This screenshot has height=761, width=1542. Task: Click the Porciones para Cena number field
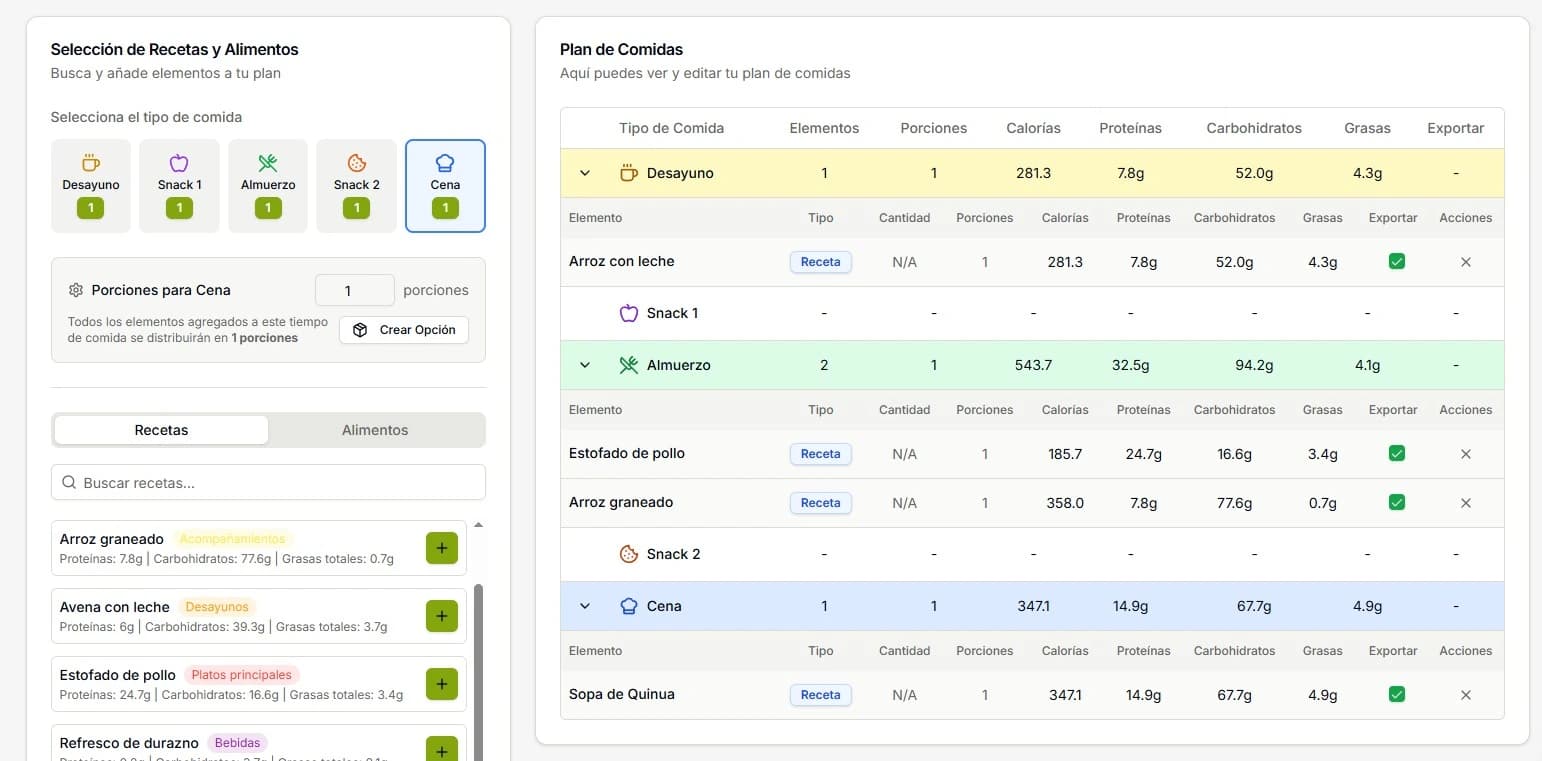[x=354, y=291]
